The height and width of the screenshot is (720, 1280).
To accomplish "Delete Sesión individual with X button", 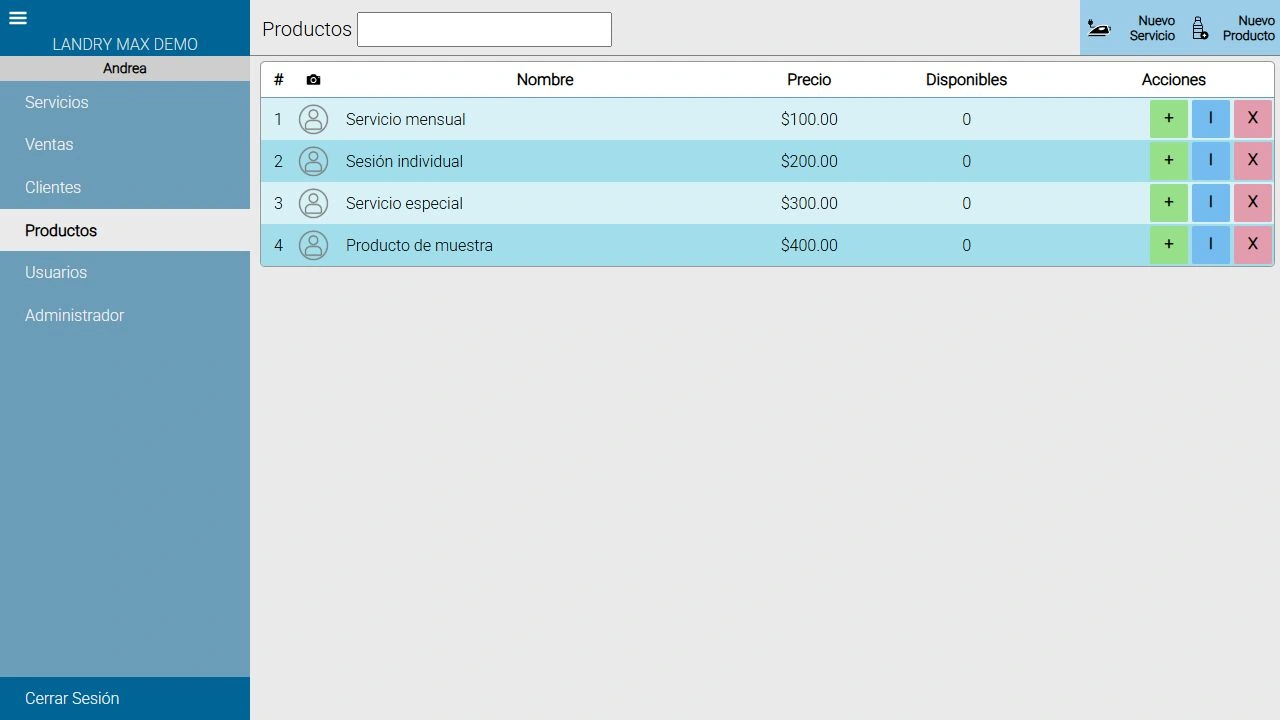I will (1252, 161).
